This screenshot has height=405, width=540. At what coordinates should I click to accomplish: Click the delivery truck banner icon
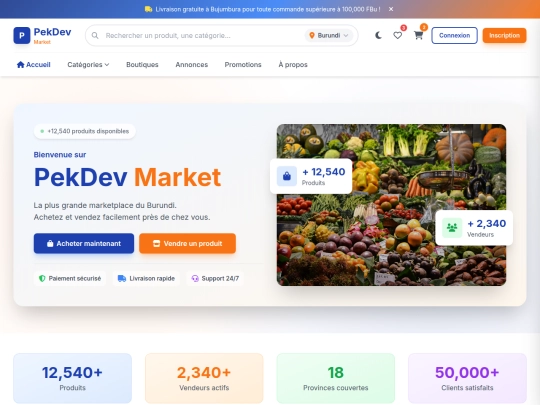click(148, 9)
